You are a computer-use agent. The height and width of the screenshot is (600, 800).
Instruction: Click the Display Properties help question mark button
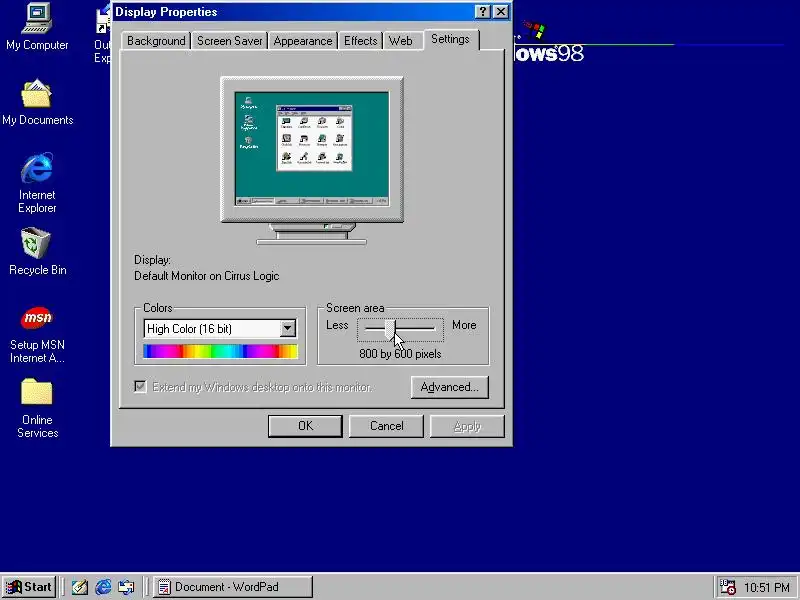pyautogui.click(x=483, y=12)
